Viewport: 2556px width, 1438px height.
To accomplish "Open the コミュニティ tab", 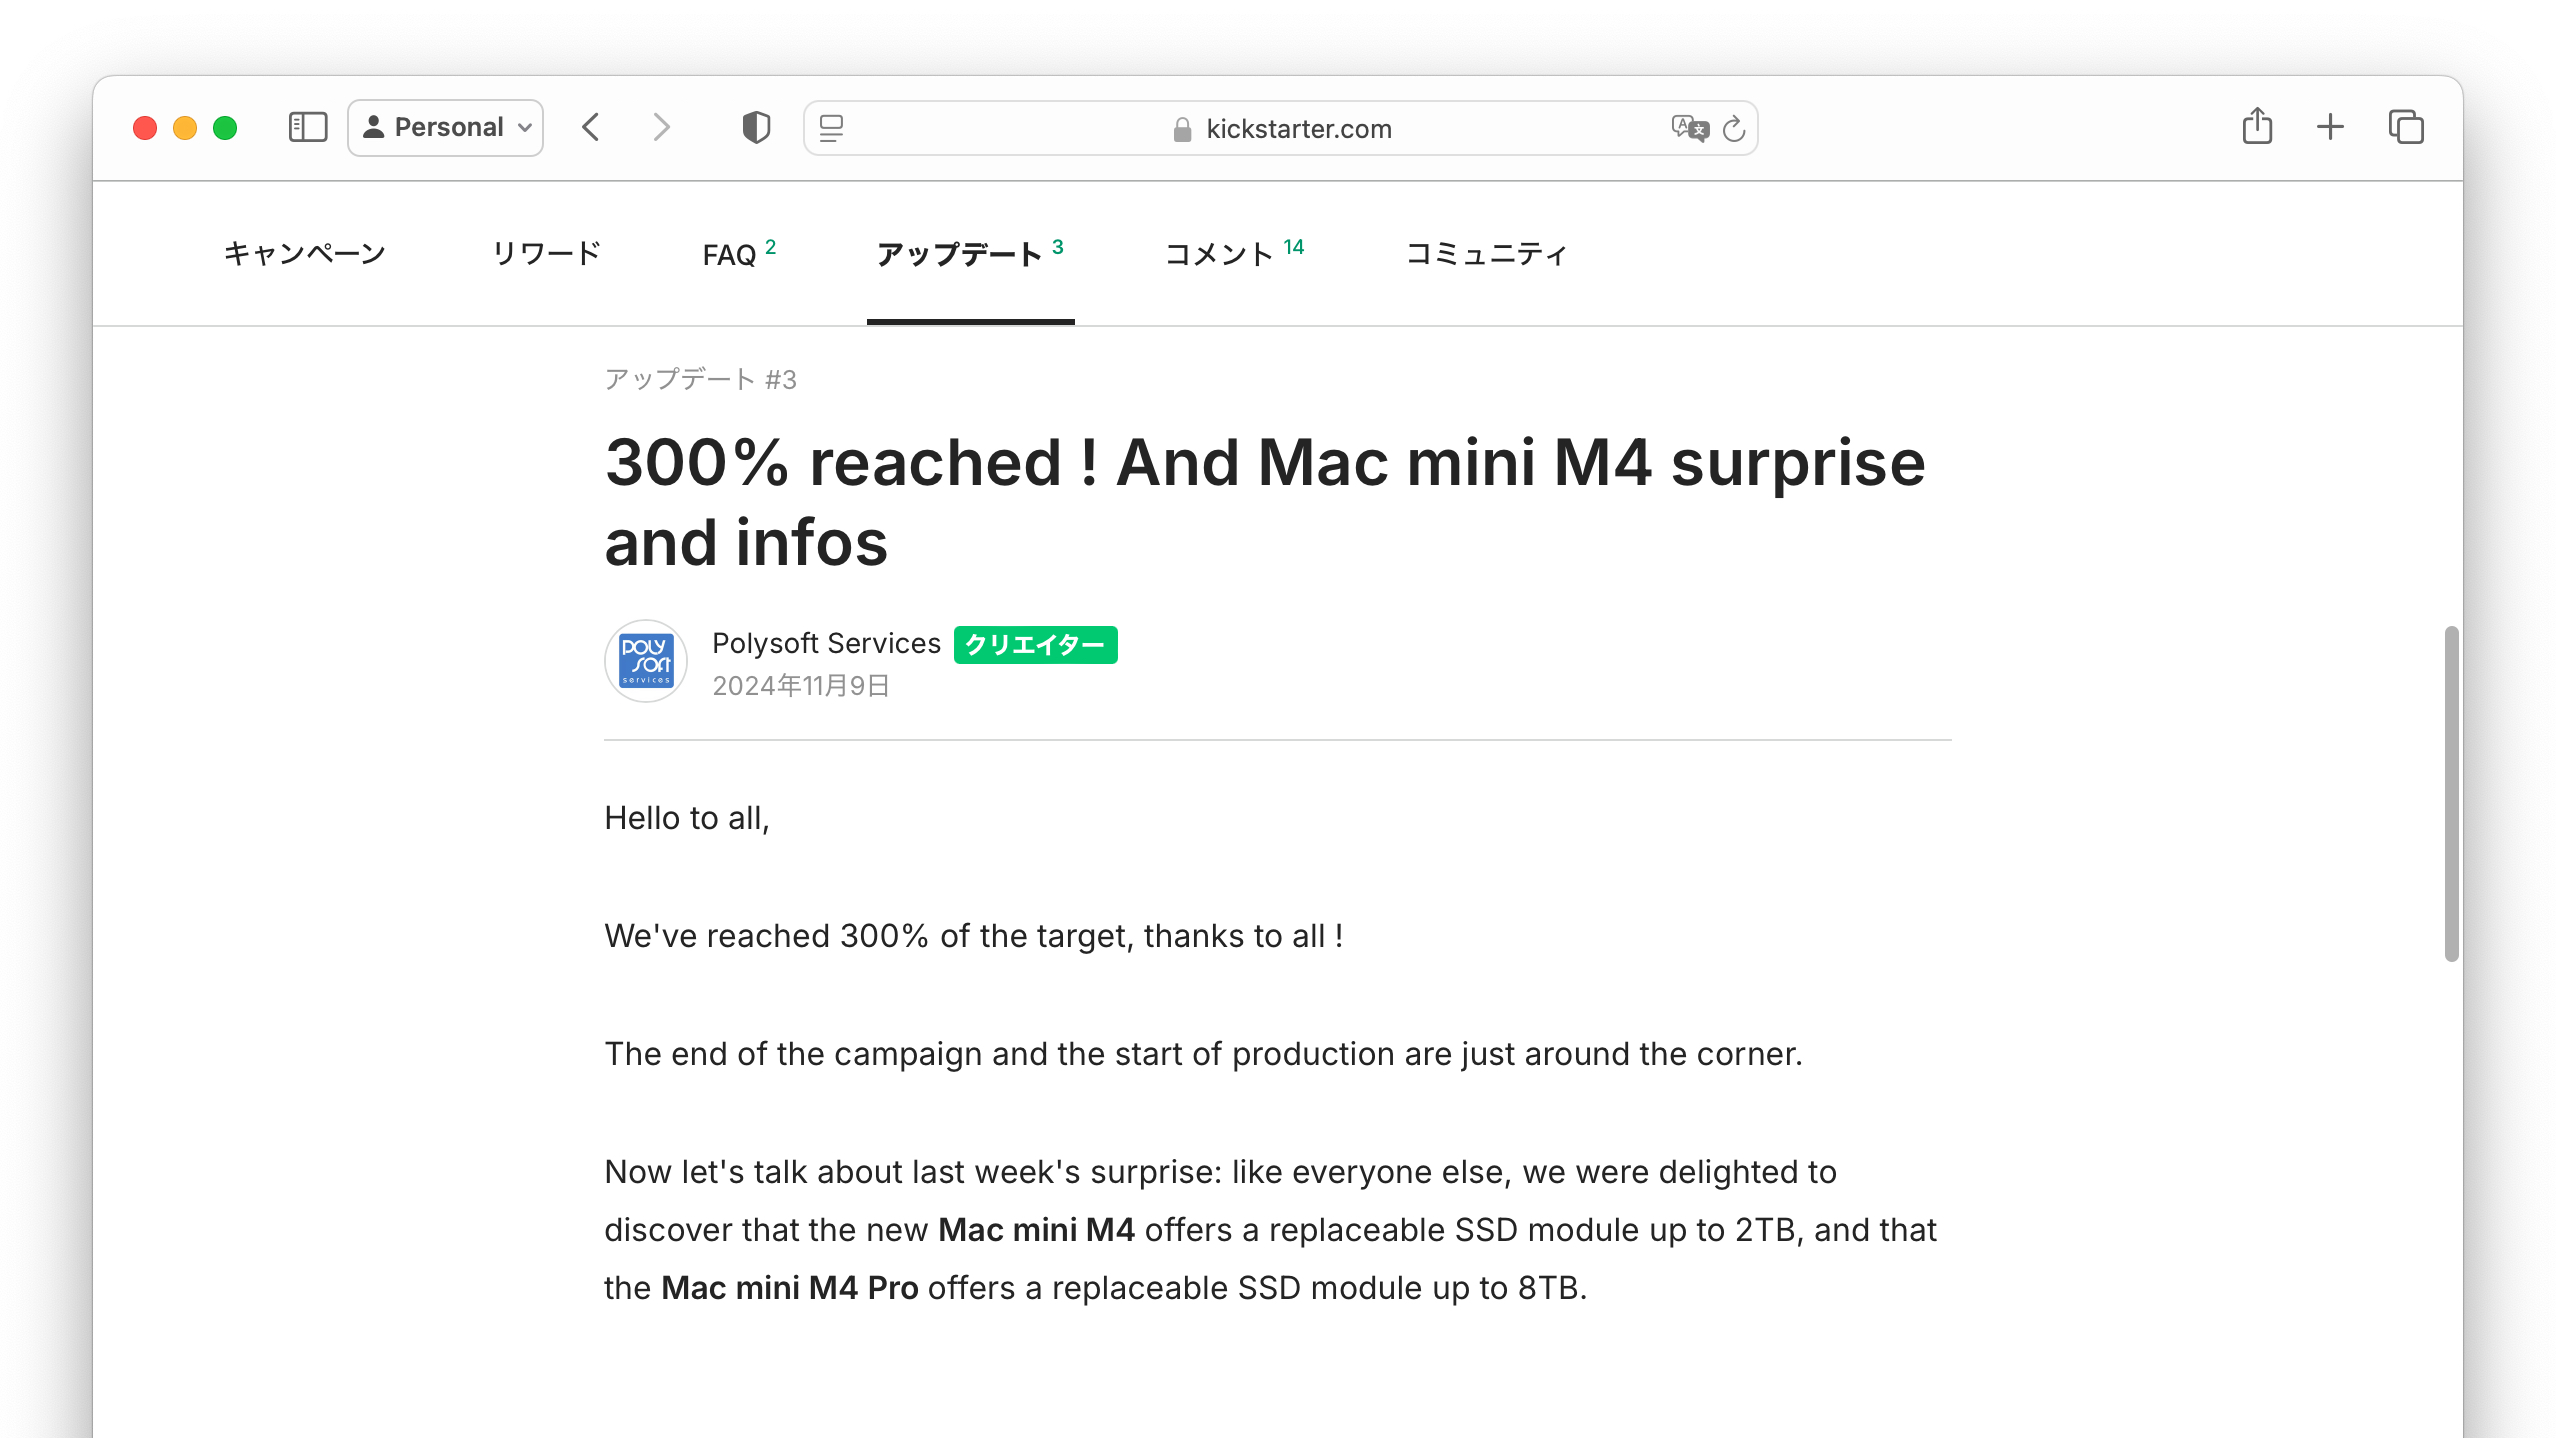I will tap(1487, 254).
